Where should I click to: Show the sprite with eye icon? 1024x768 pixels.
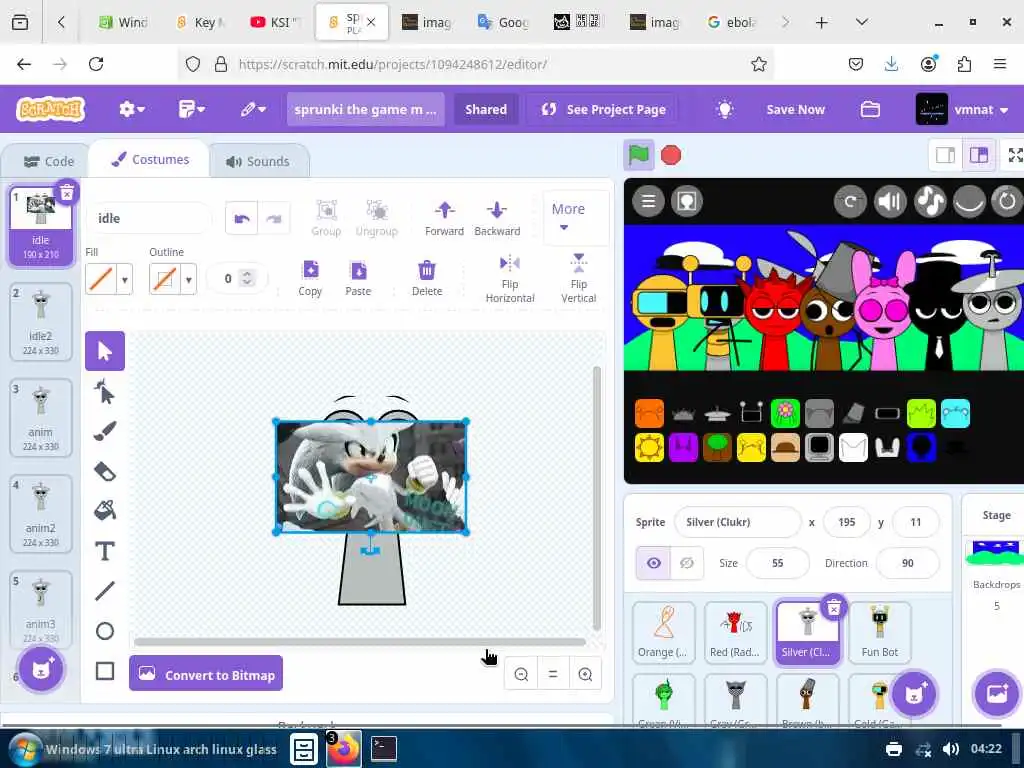tap(654, 563)
